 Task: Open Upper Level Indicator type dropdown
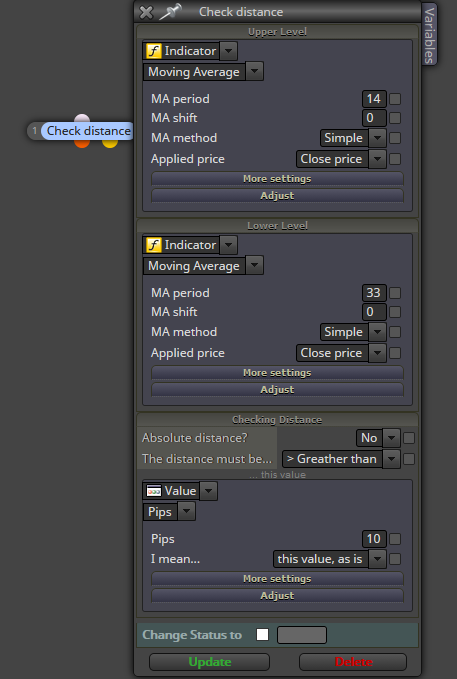(x=228, y=51)
